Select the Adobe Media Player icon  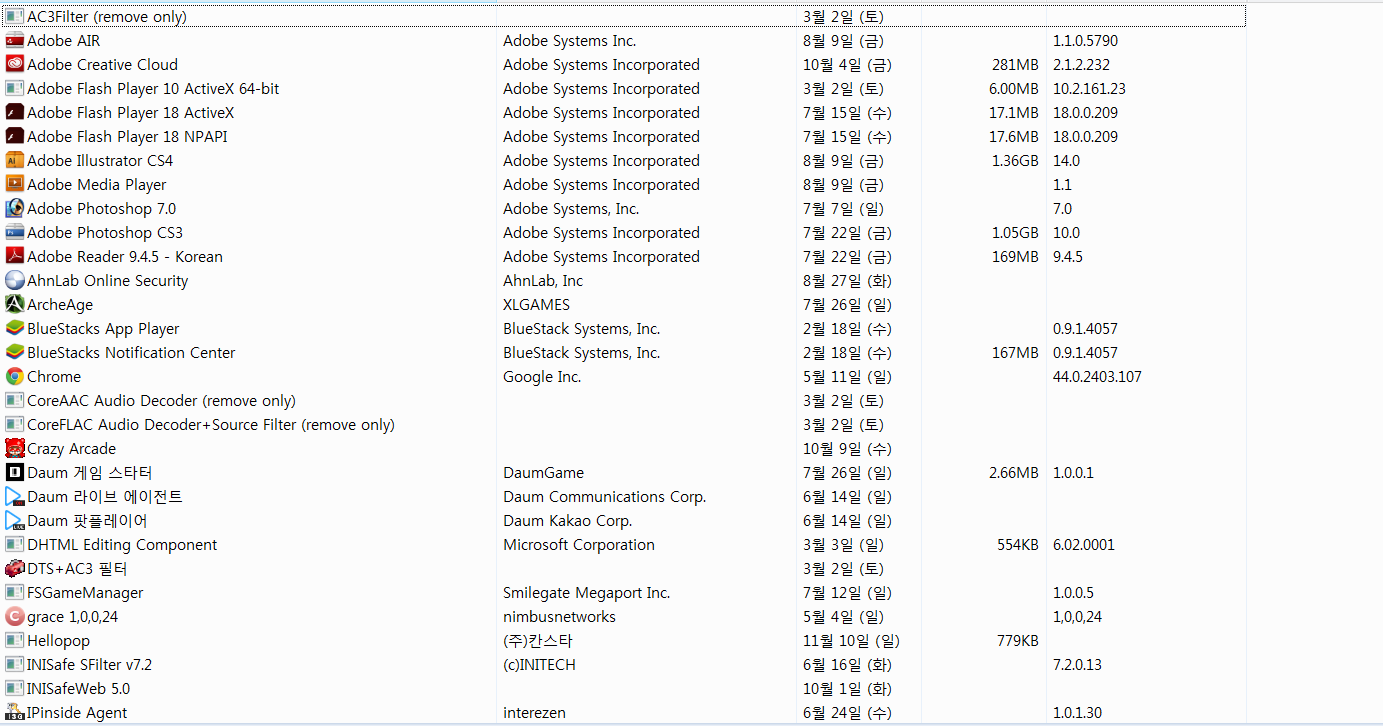[14, 185]
